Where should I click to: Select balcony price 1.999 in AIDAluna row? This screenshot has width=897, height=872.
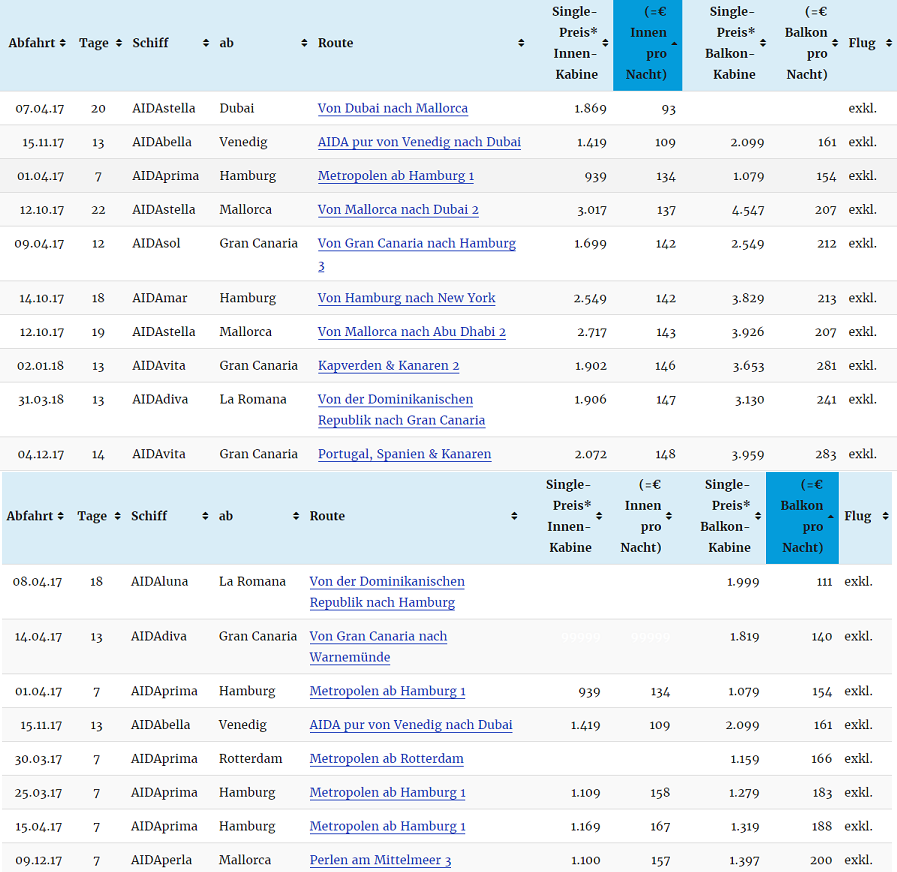click(743, 582)
